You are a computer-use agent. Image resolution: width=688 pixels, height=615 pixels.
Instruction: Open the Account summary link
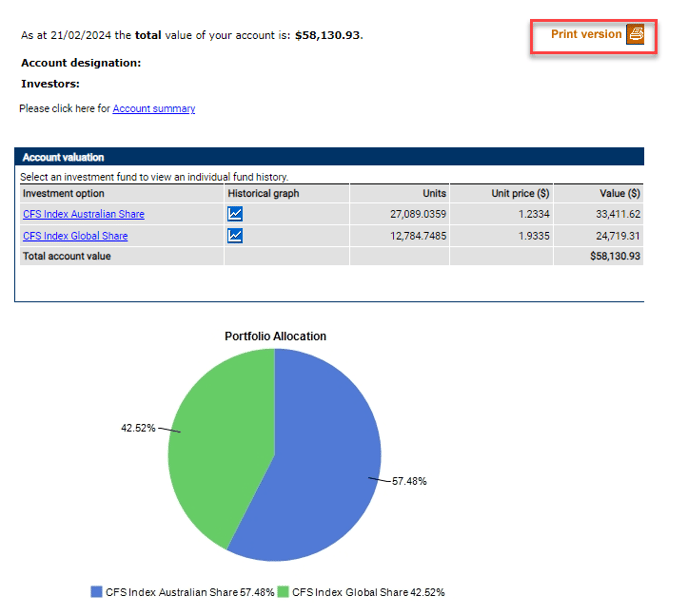pos(154,108)
